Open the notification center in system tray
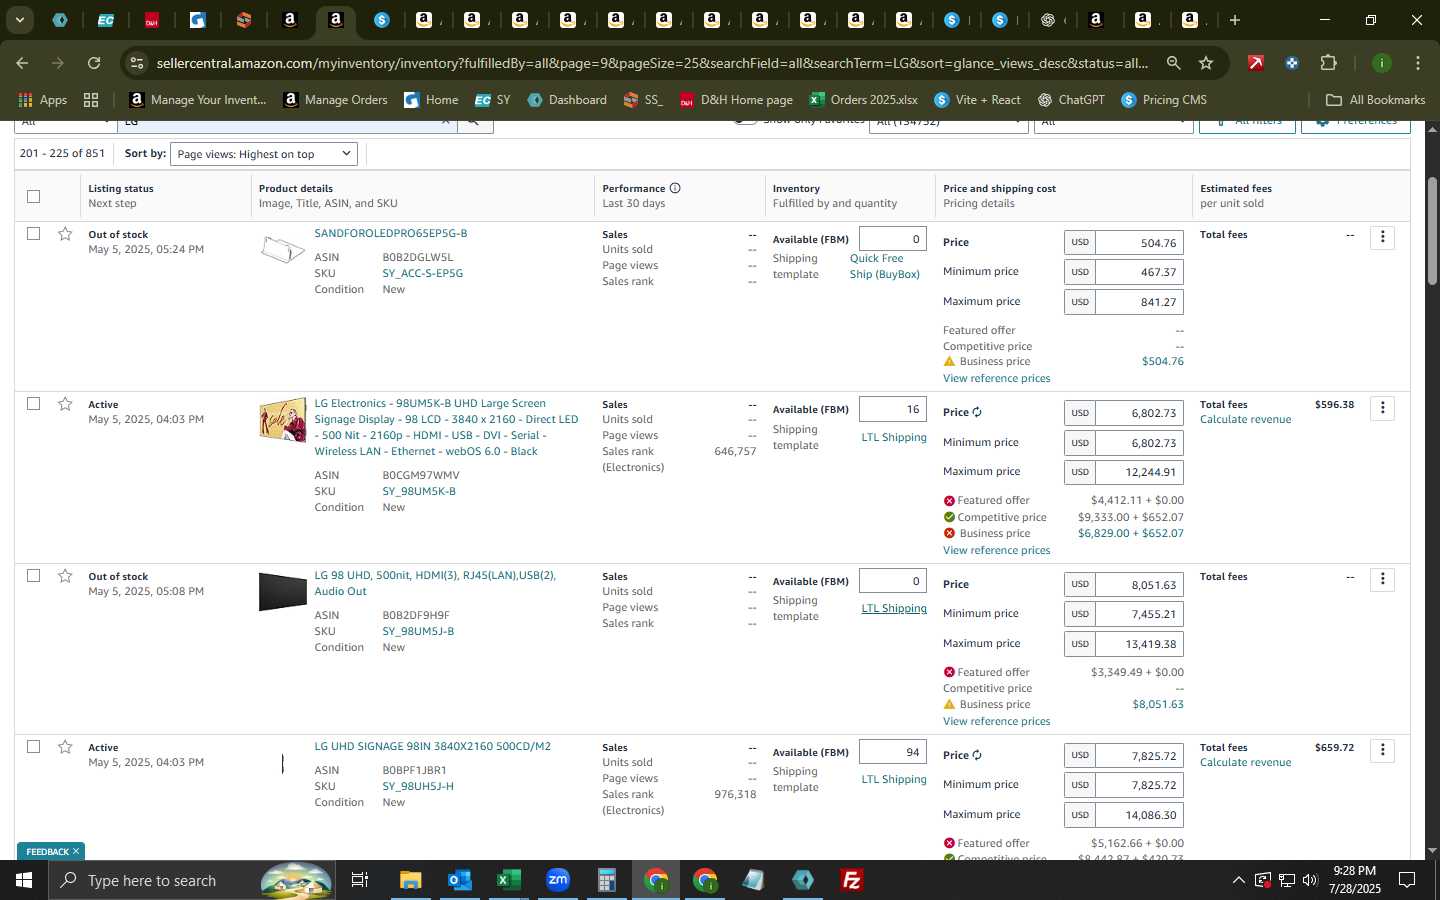Image resolution: width=1440 pixels, height=900 pixels. point(1406,880)
